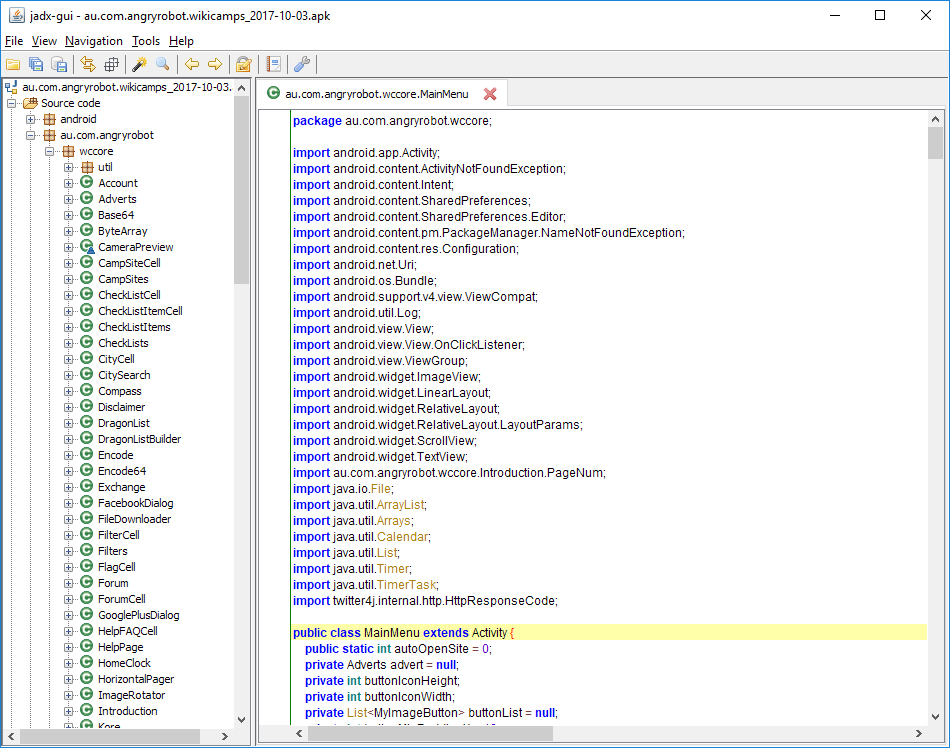Click the Save all toolbar icon
Viewport: 950px width, 748px height.
[x=36, y=64]
